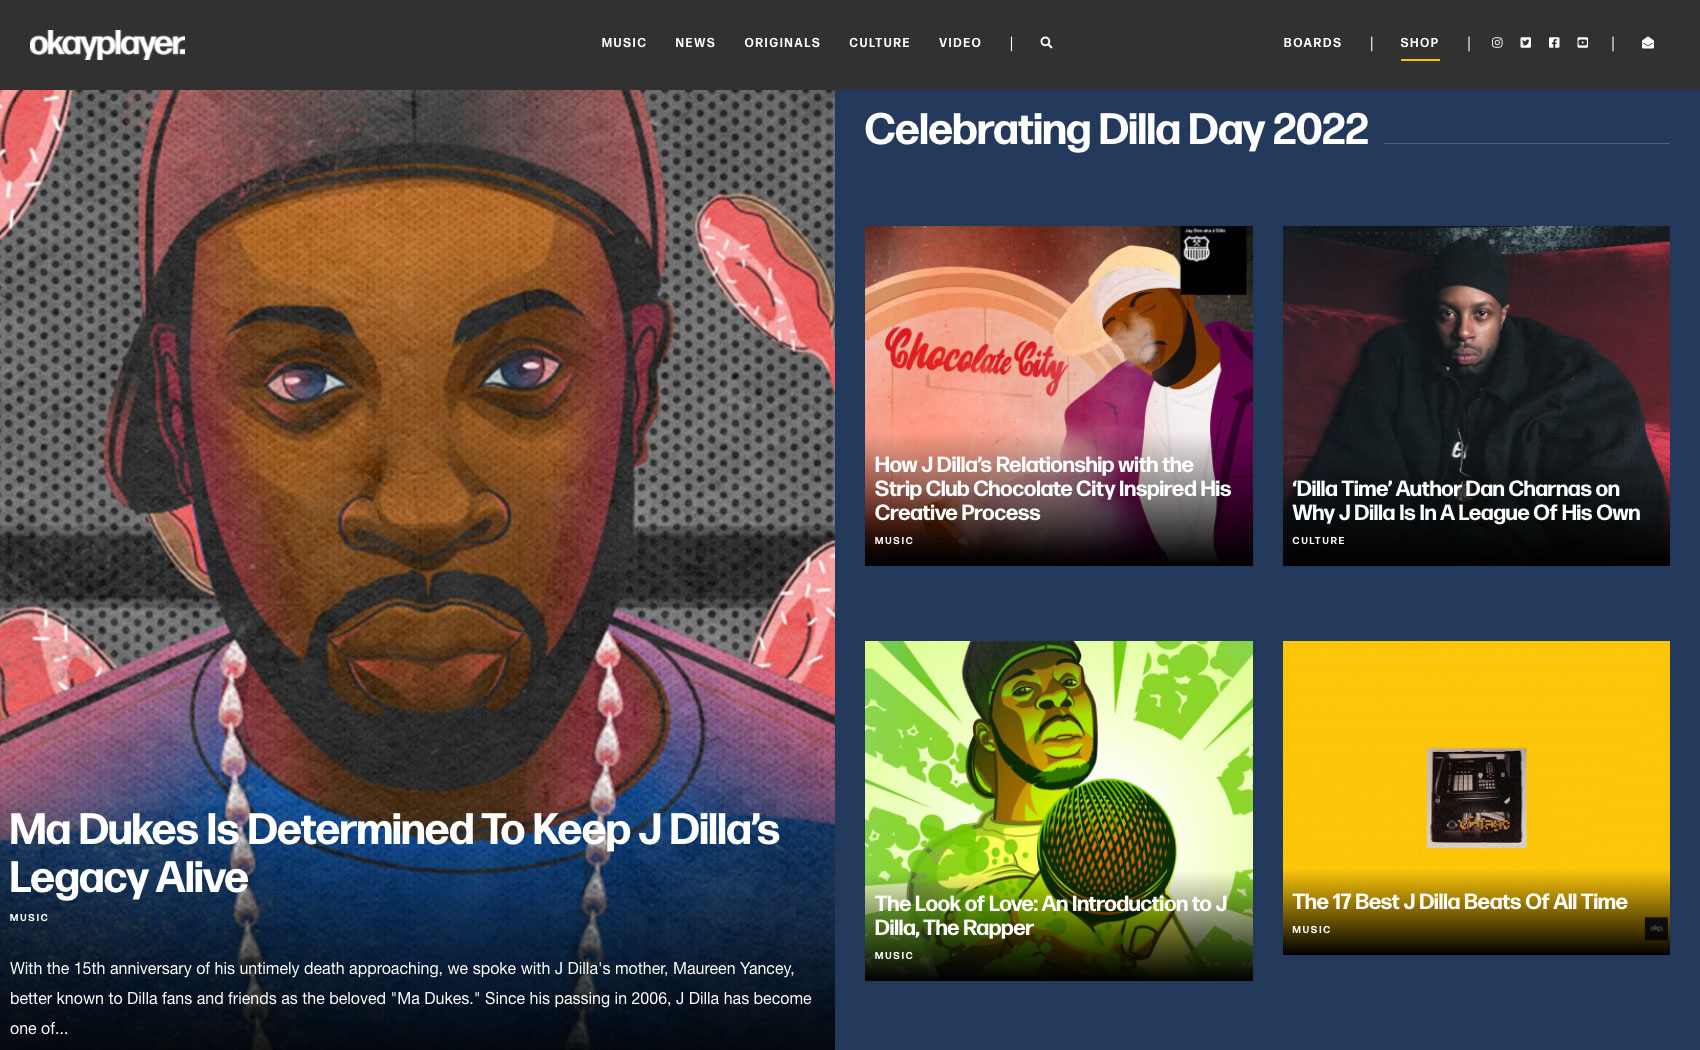This screenshot has width=1700, height=1050.
Task: Open the Chocolate City article thumbnail
Action: pos(1058,396)
